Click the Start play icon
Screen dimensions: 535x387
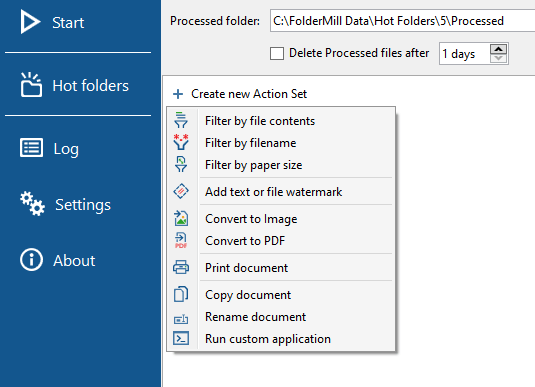point(30,22)
